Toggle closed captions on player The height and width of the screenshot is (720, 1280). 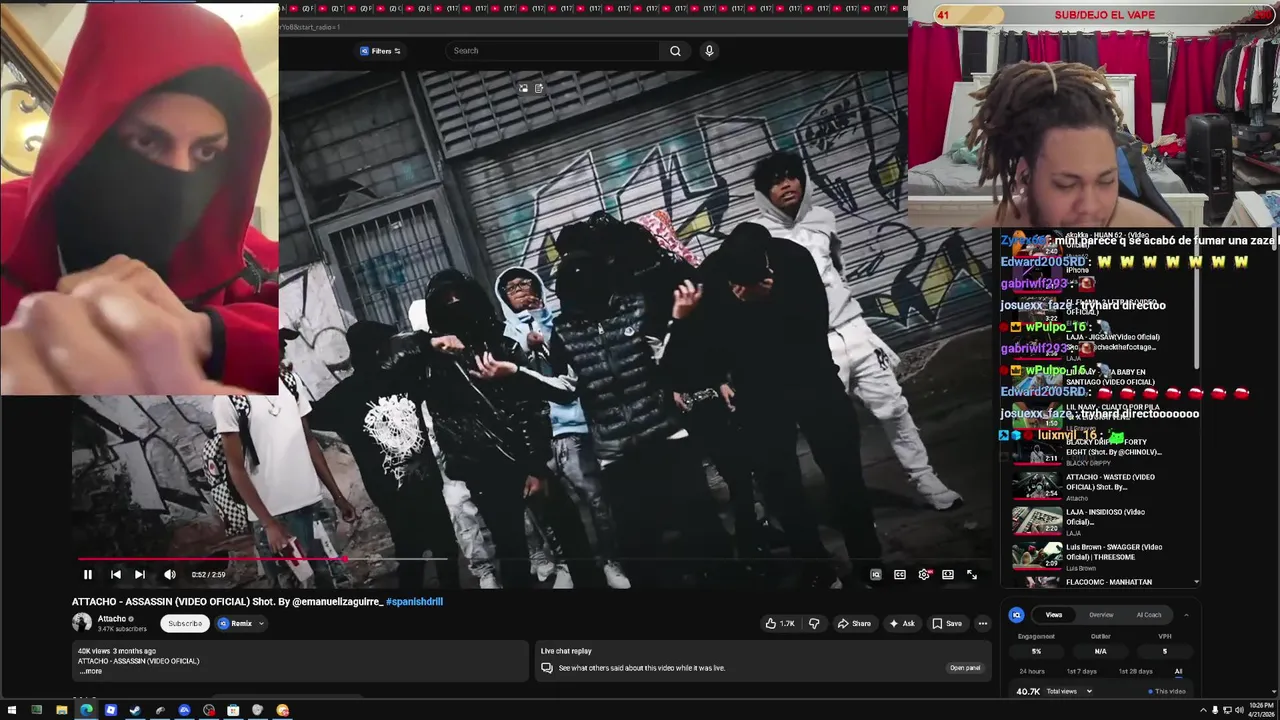point(900,575)
